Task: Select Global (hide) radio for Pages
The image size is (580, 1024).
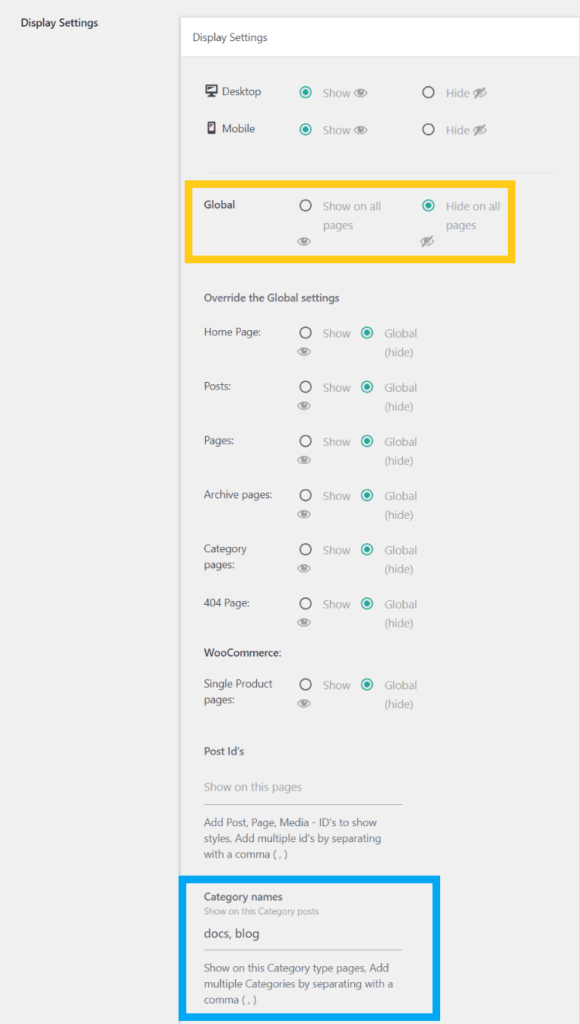Action: tap(367, 441)
